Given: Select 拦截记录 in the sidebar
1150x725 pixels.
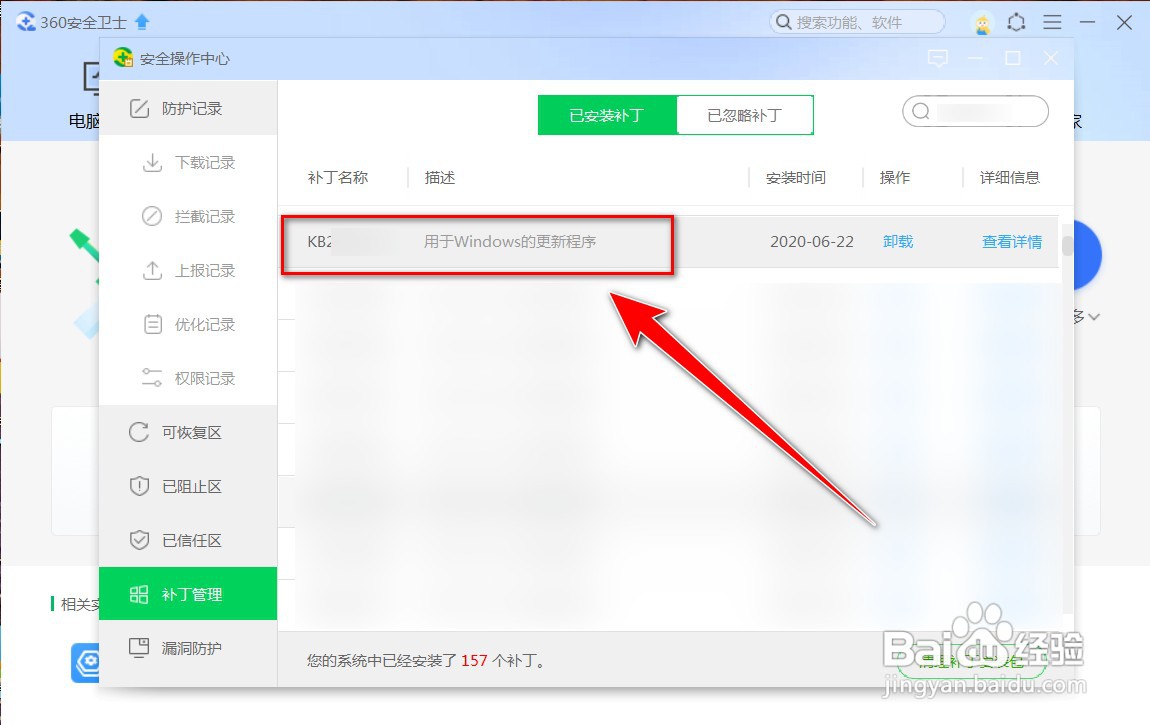Looking at the screenshot, I should (188, 217).
